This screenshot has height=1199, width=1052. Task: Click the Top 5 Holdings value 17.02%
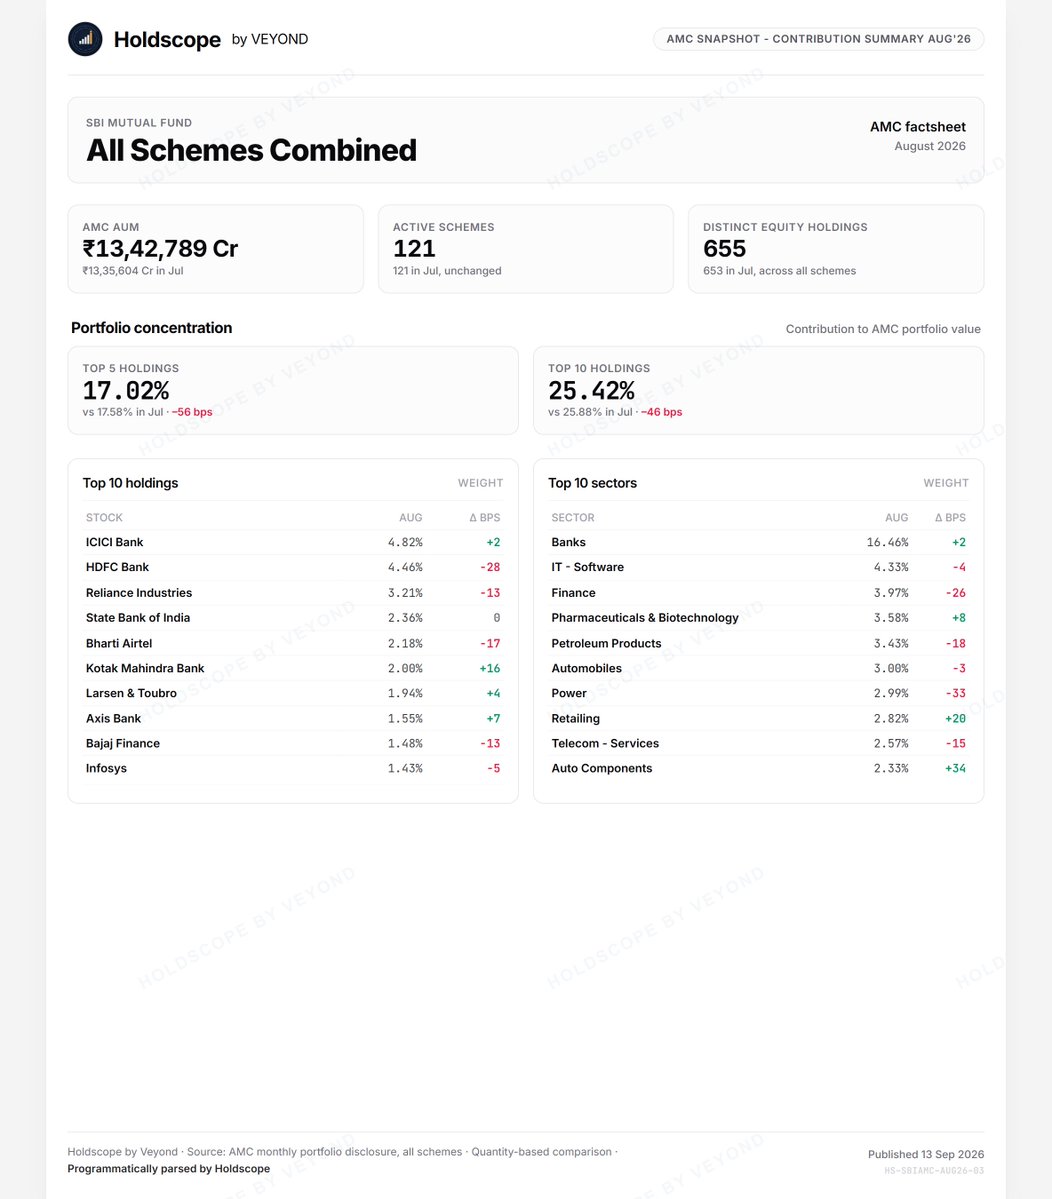tap(126, 391)
